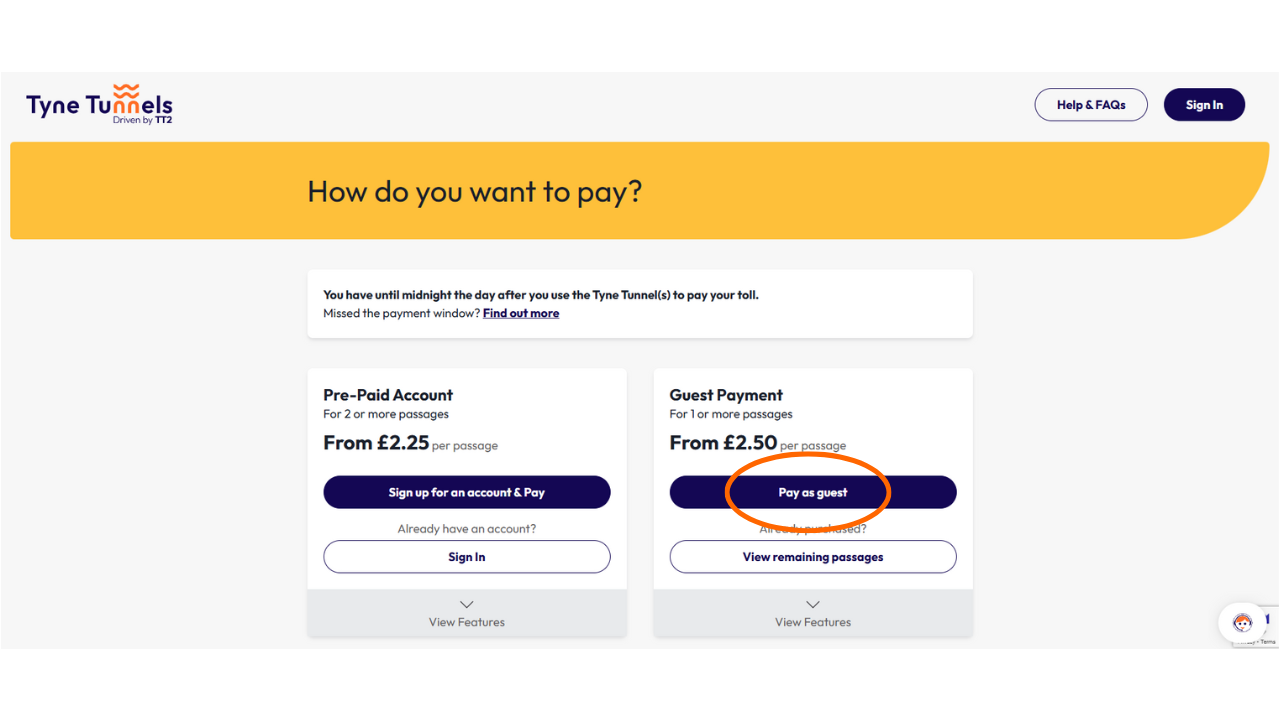Click the reCAPTCHA Terms link
The height and width of the screenshot is (720, 1280).
(x=1268, y=642)
